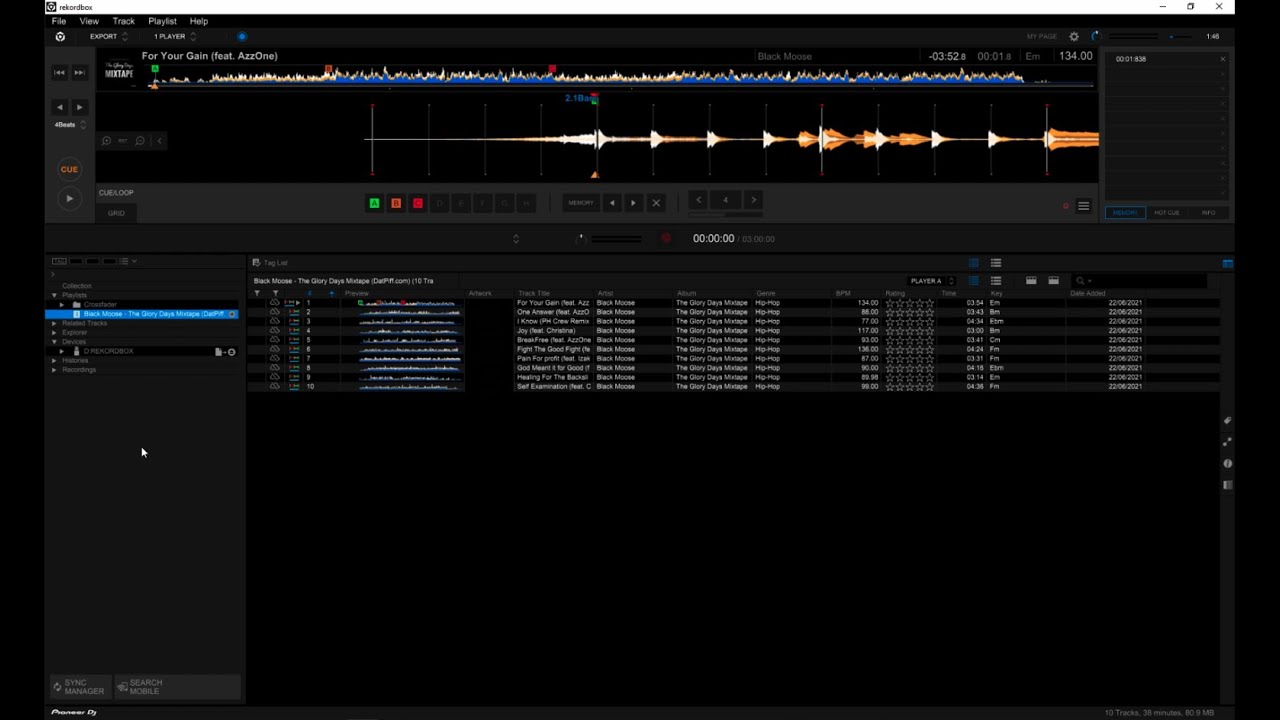Image resolution: width=1280 pixels, height=720 pixels.
Task: Jump to previous track
Action: [59, 72]
